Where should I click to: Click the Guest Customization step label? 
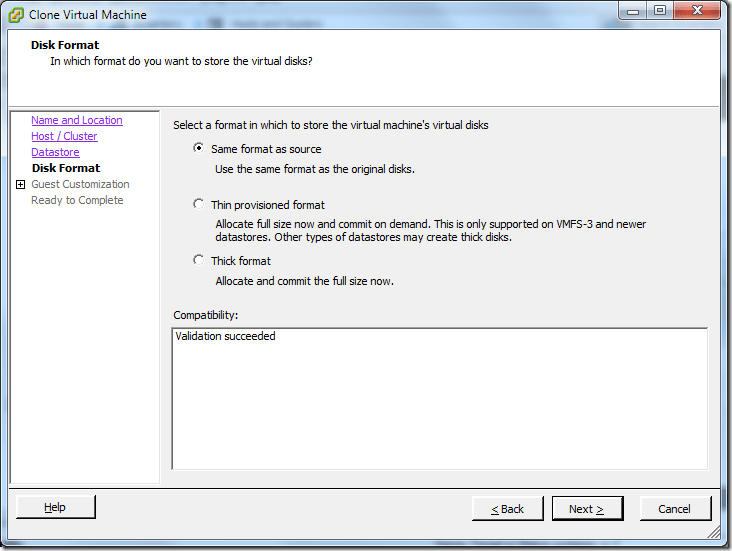[x=80, y=184]
